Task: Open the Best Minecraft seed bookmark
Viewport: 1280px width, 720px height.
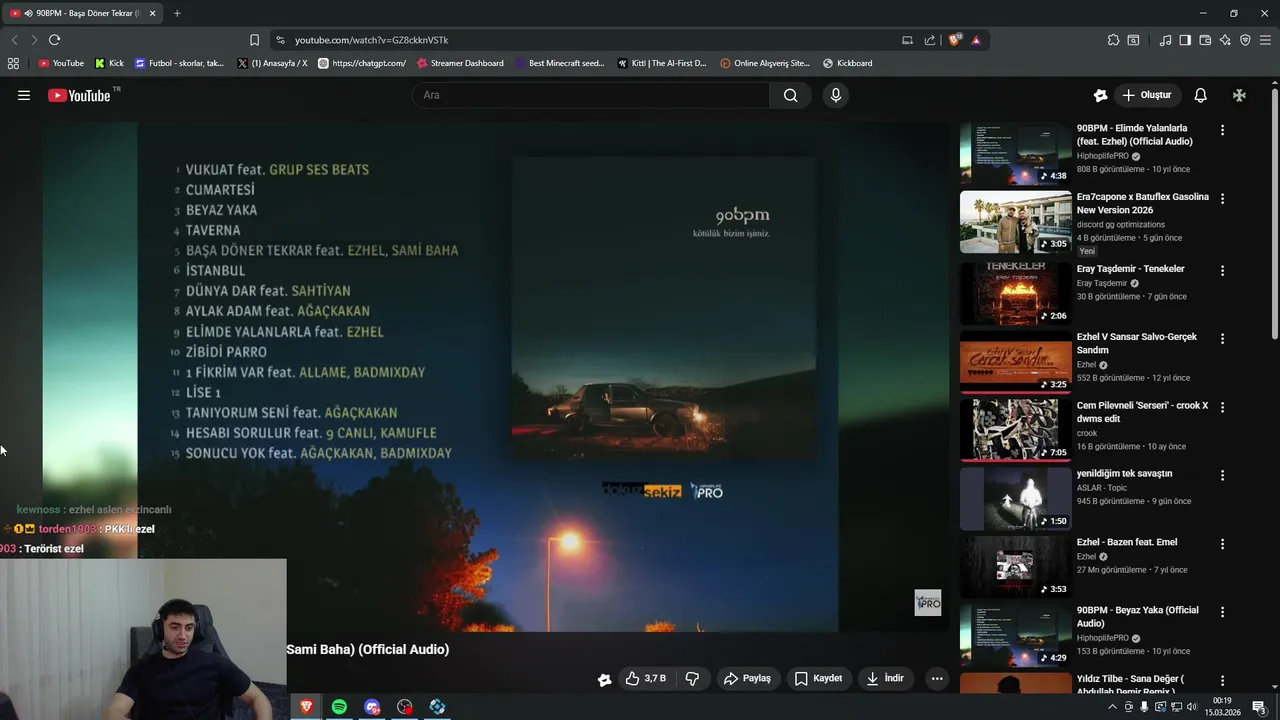Action: pyautogui.click(x=560, y=63)
